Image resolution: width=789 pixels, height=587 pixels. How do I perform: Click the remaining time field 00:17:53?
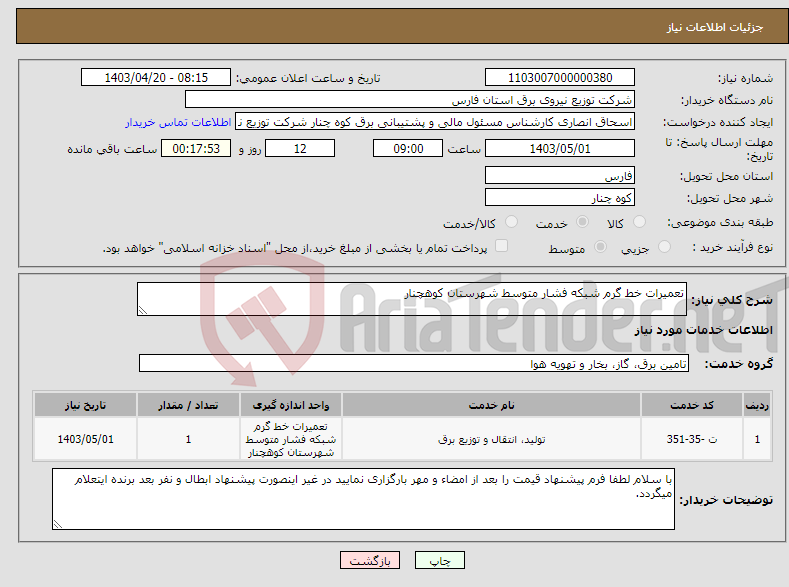coord(196,148)
